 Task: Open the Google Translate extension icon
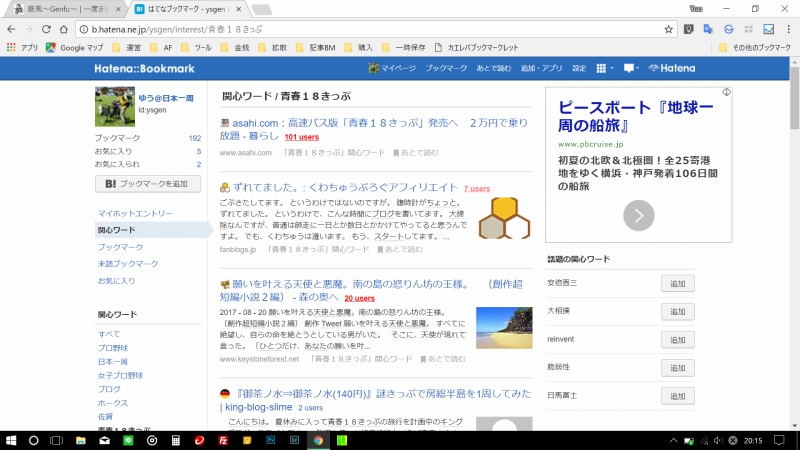point(708,30)
